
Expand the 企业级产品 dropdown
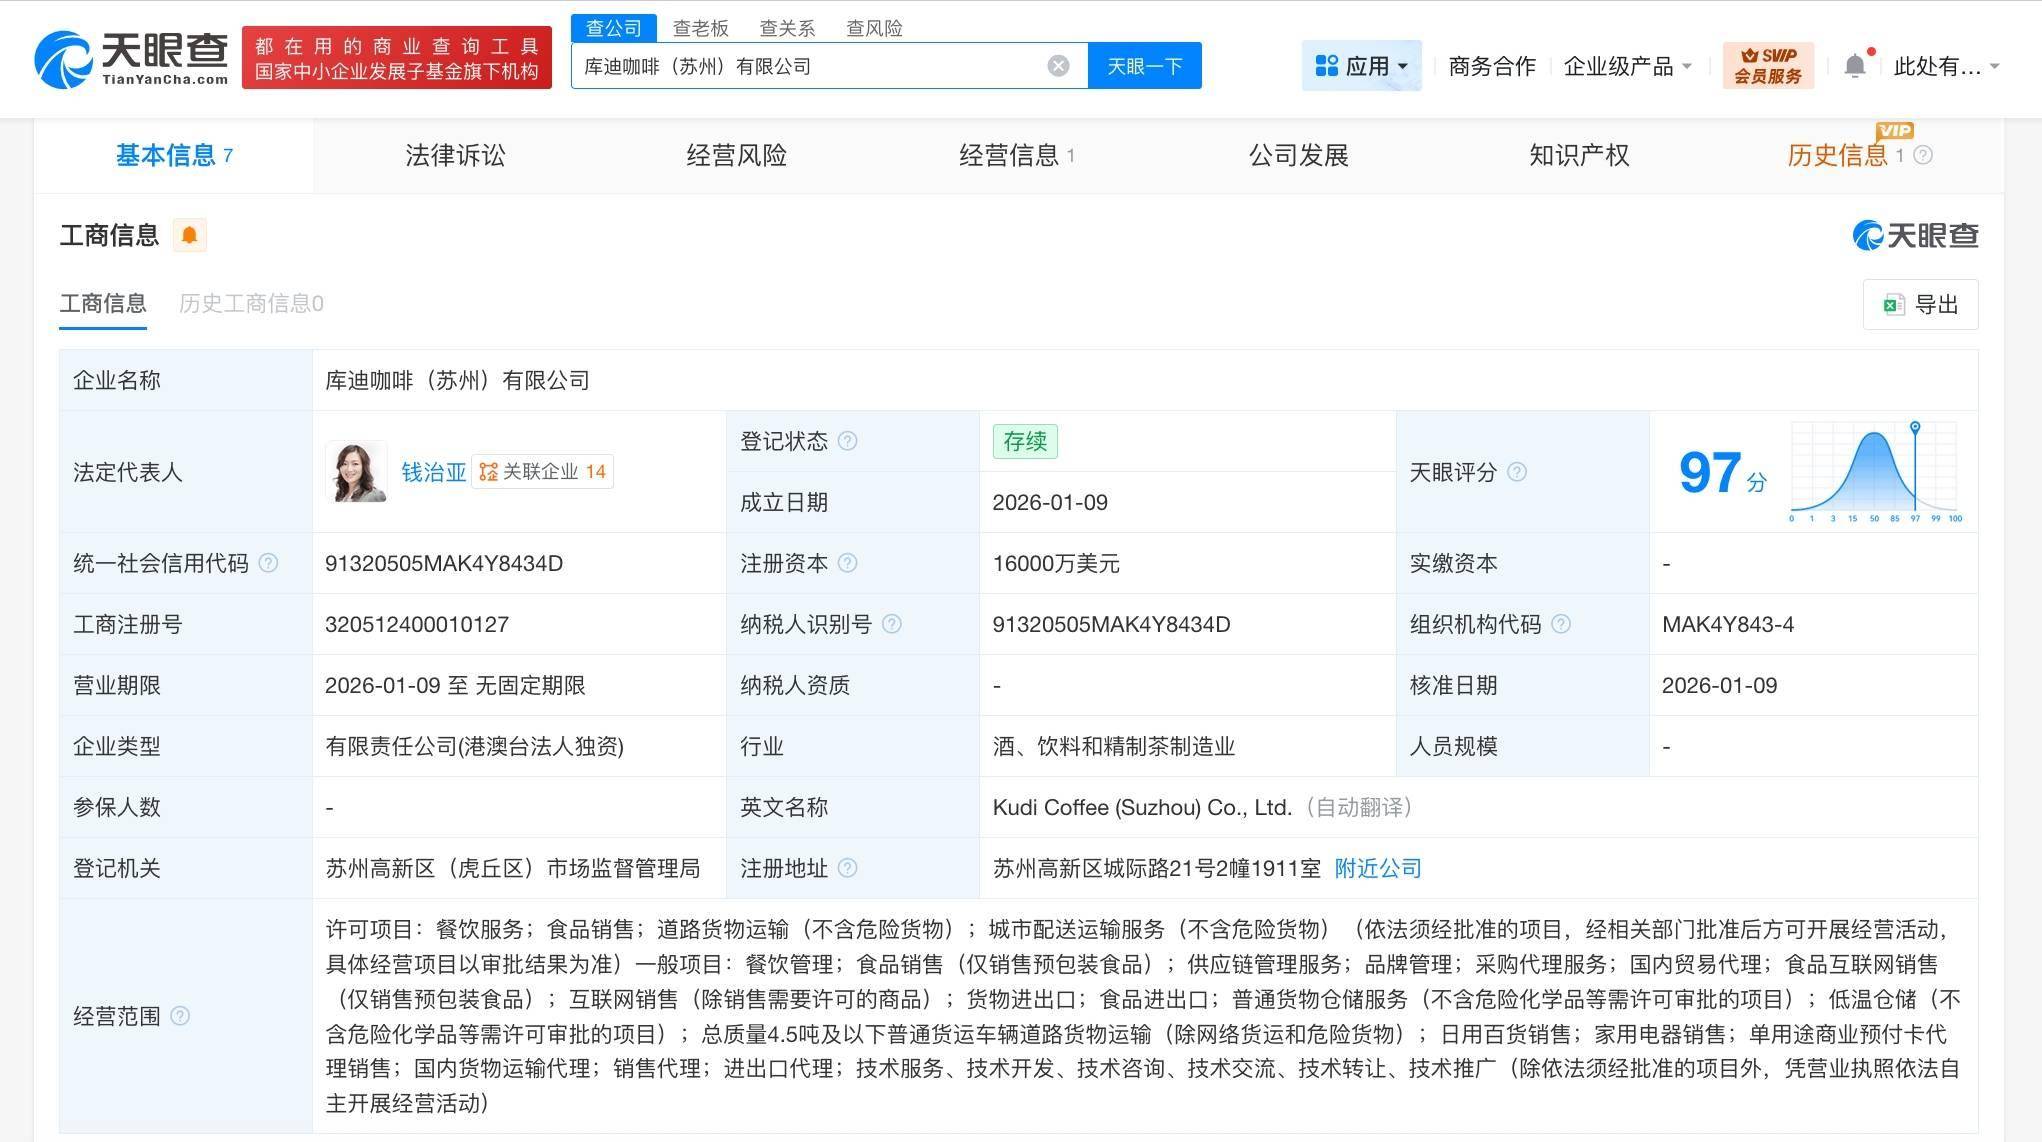1627,66
